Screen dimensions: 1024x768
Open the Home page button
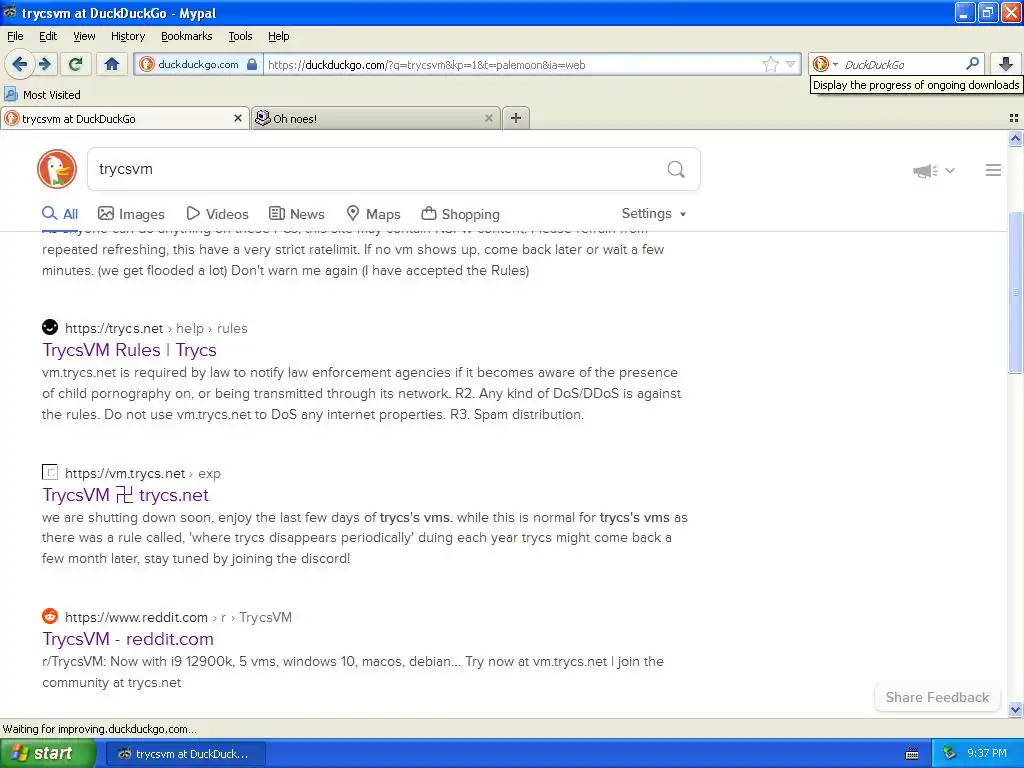point(112,64)
